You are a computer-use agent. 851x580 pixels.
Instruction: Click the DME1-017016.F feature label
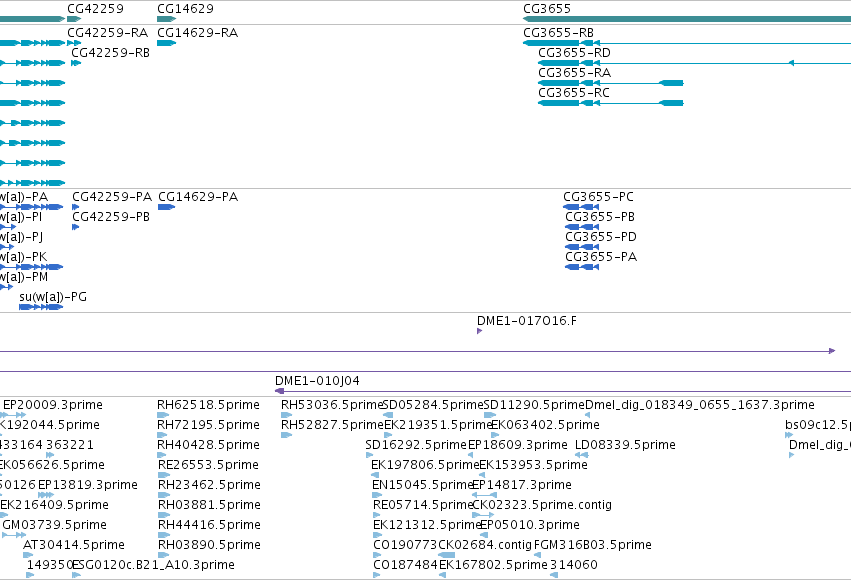pos(526,321)
